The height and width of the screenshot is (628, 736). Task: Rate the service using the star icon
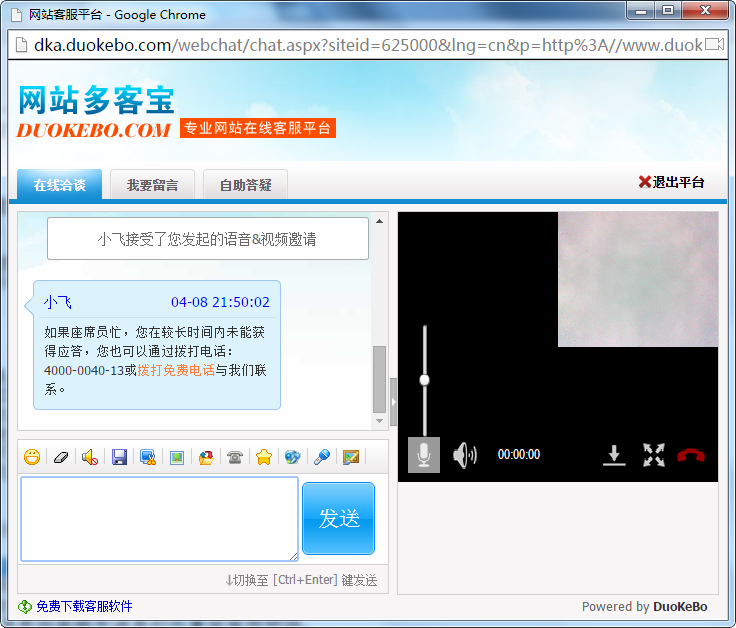(264, 457)
